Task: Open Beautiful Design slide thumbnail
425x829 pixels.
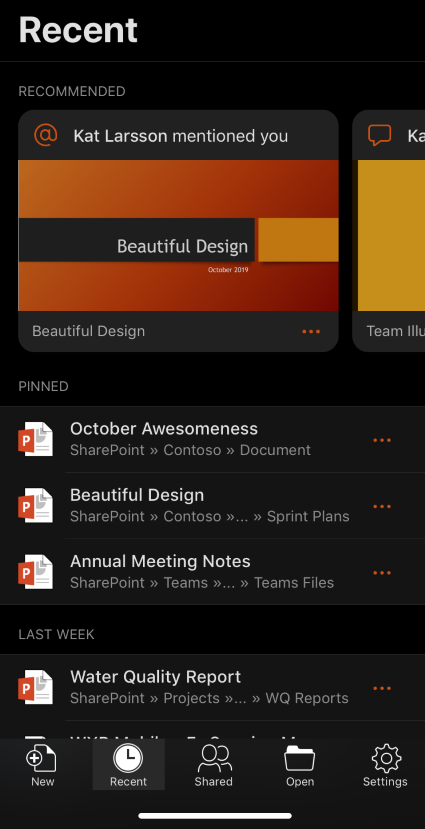Action: (179, 235)
